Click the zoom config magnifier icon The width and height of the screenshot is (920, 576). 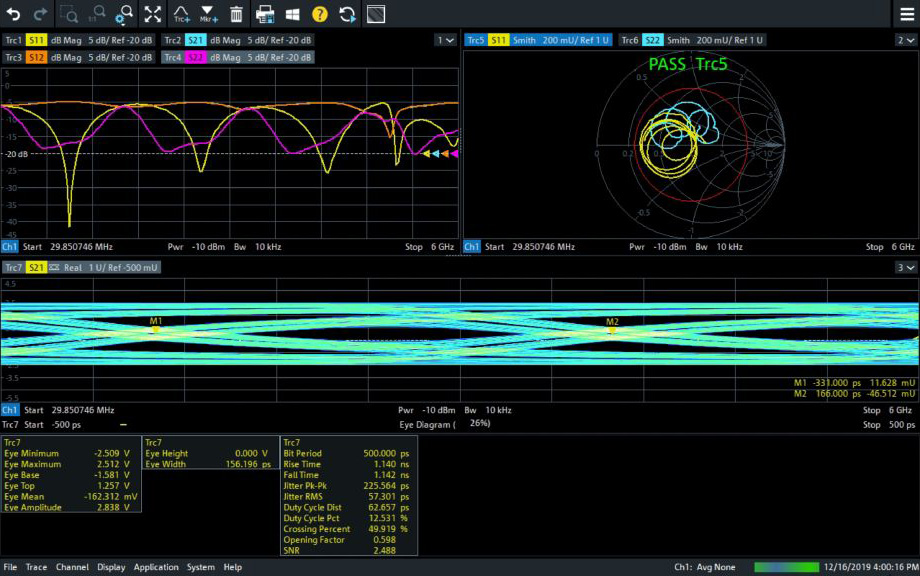(x=124, y=14)
